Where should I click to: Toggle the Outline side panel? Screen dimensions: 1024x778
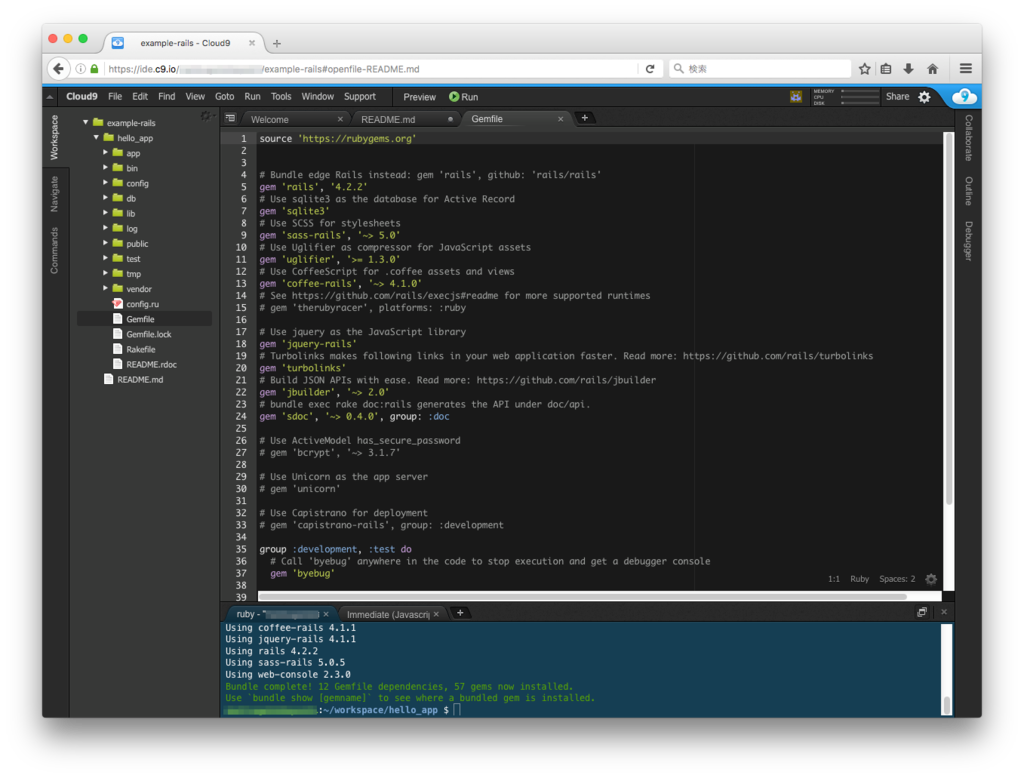(x=968, y=191)
